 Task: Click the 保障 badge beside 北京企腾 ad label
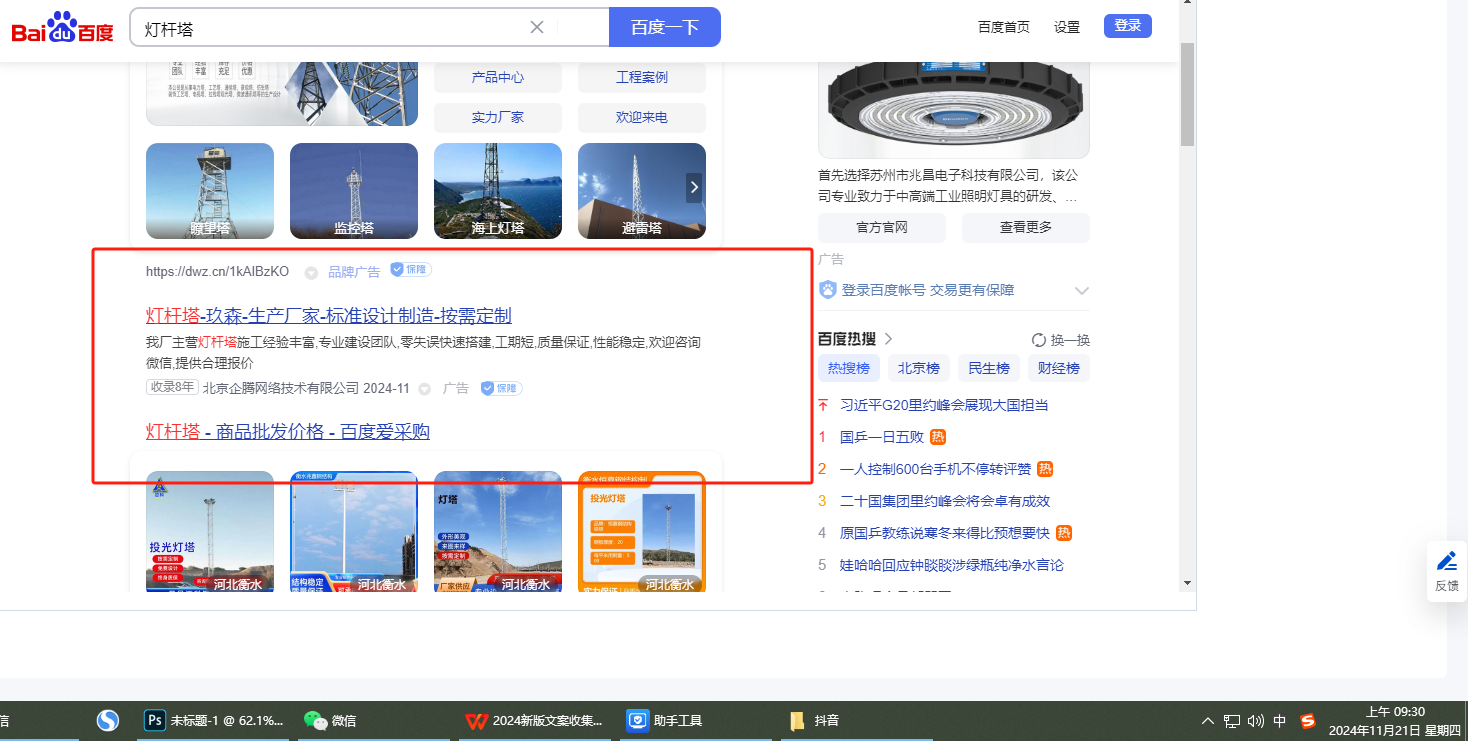(502, 388)
